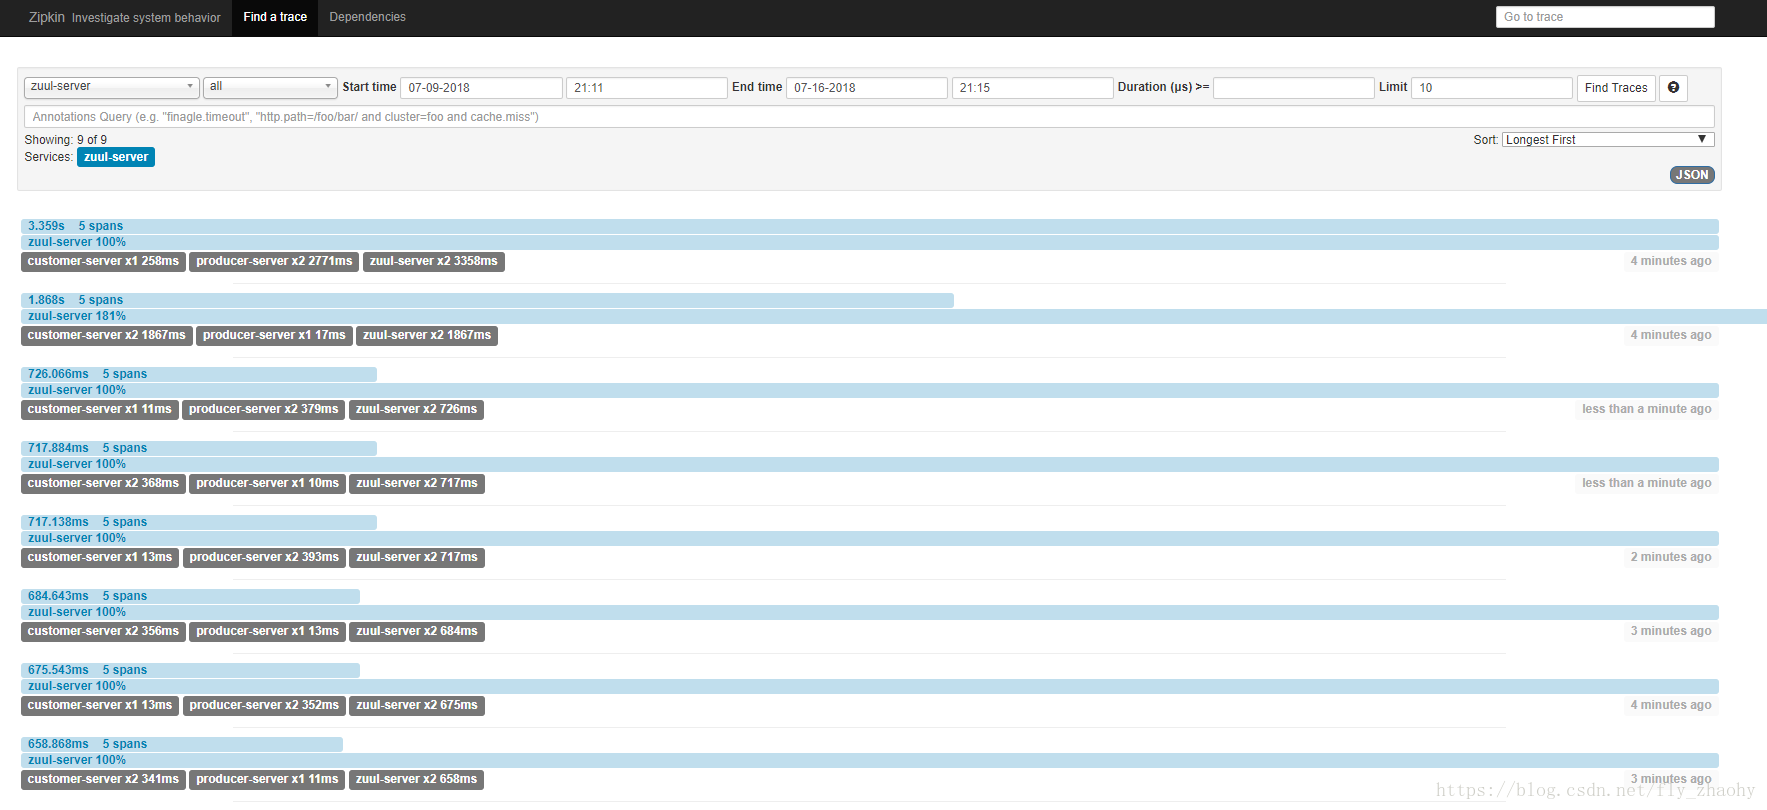Click the End time date 07-16-2018 field
The image size is (1767, 810).
point(867,88)
